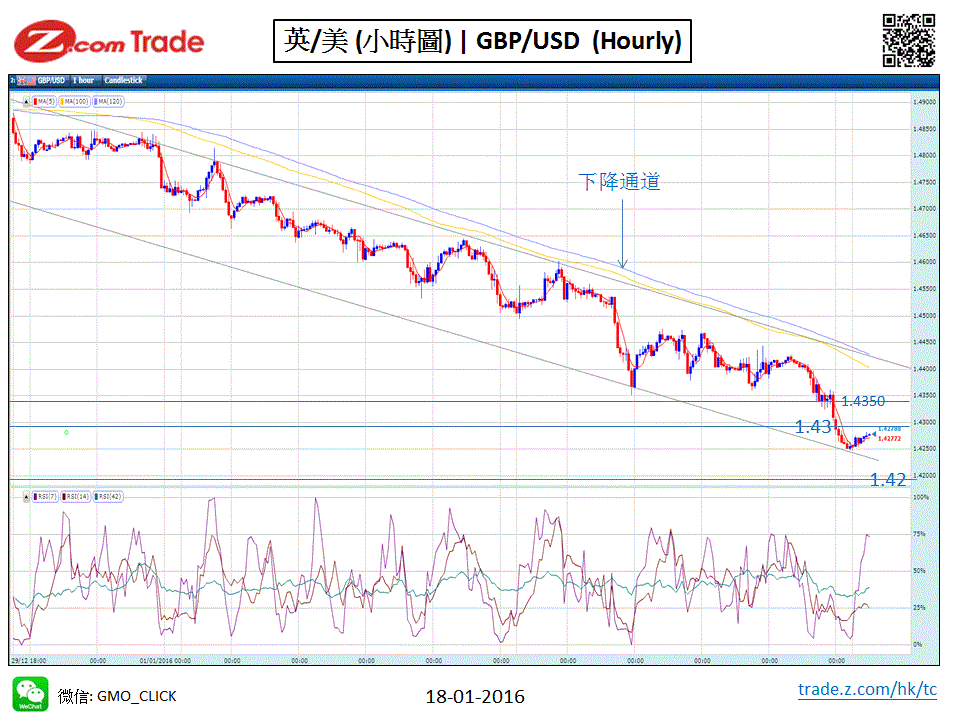Open the Candlestick chart type selector
The width and height of the screenshot is (955, 715).
(x=124, y=80)
